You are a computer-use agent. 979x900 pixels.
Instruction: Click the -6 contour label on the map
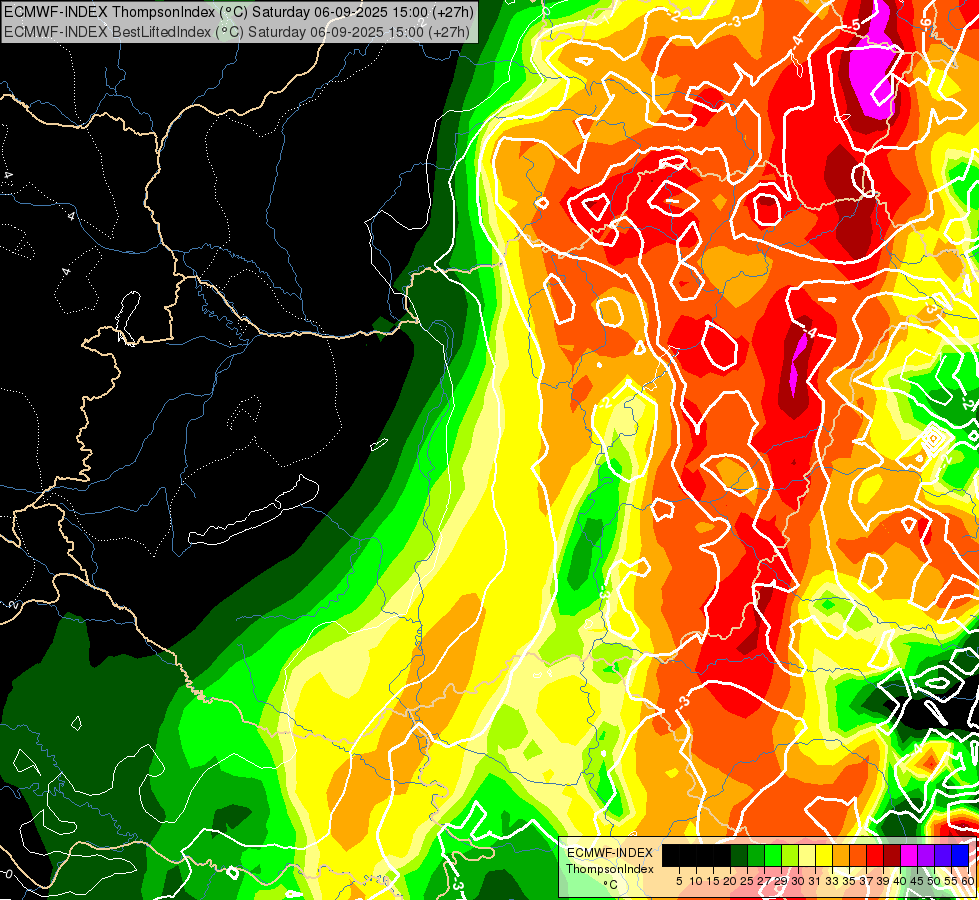[x=927, y=23]
